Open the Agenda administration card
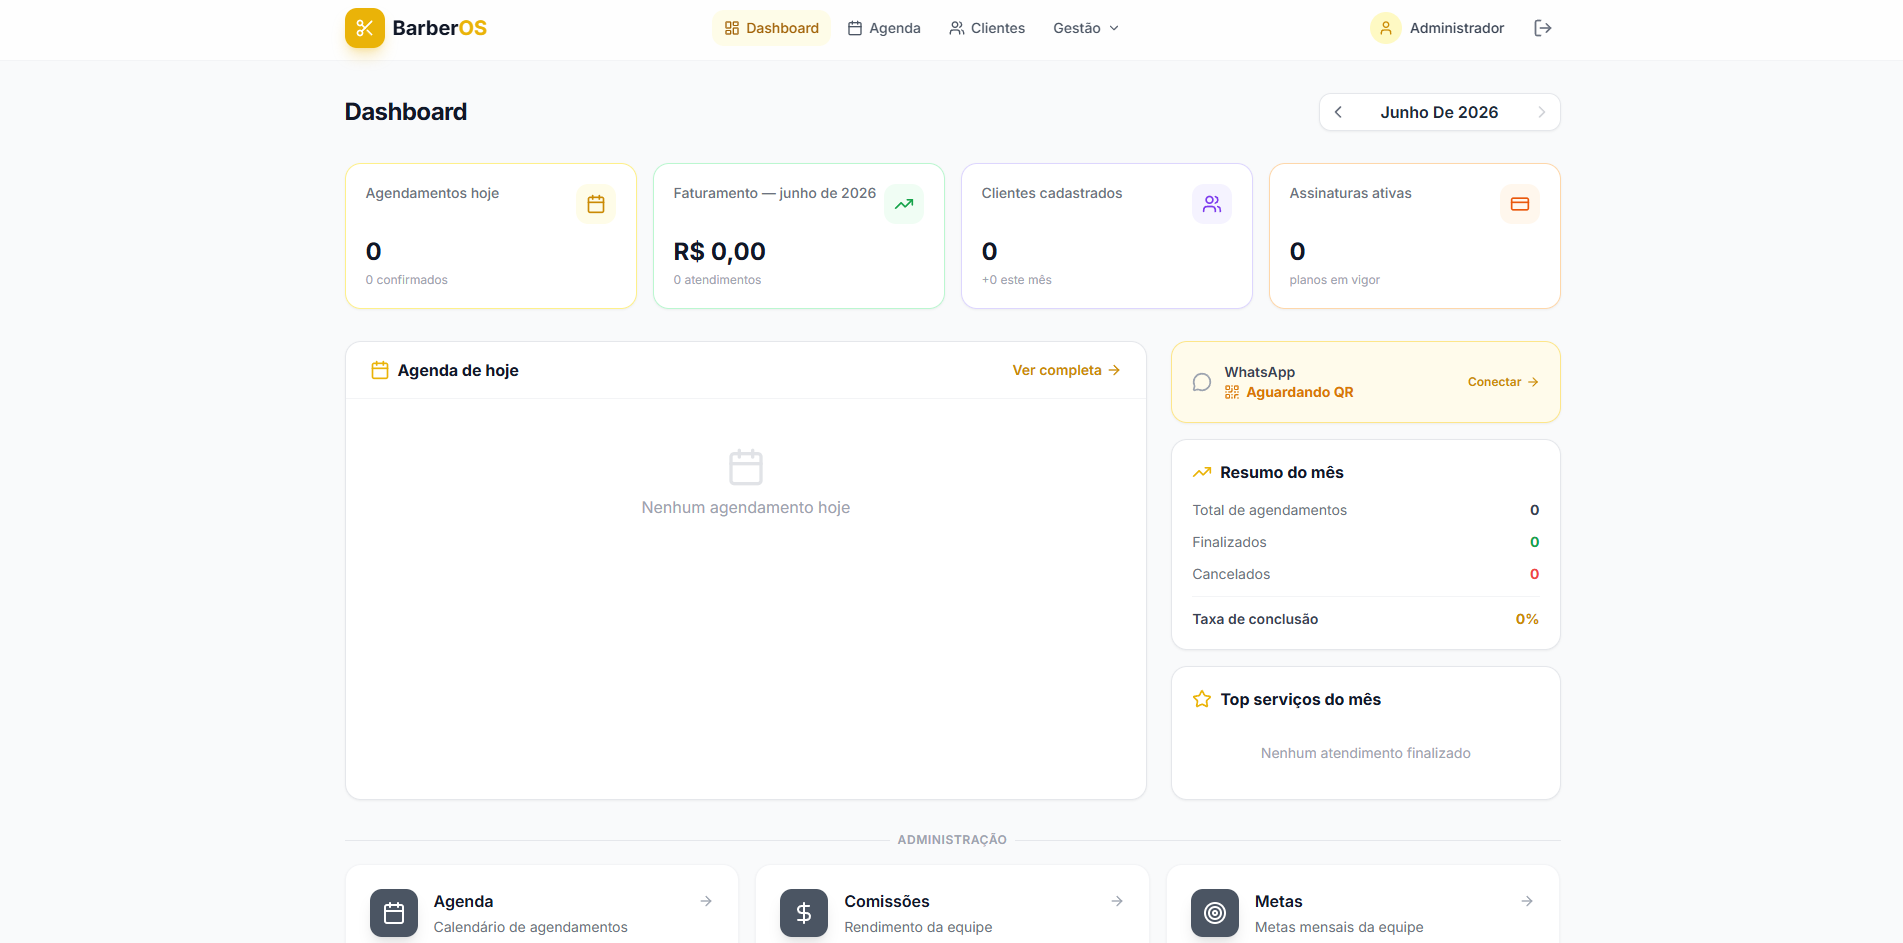 (542, 904)
